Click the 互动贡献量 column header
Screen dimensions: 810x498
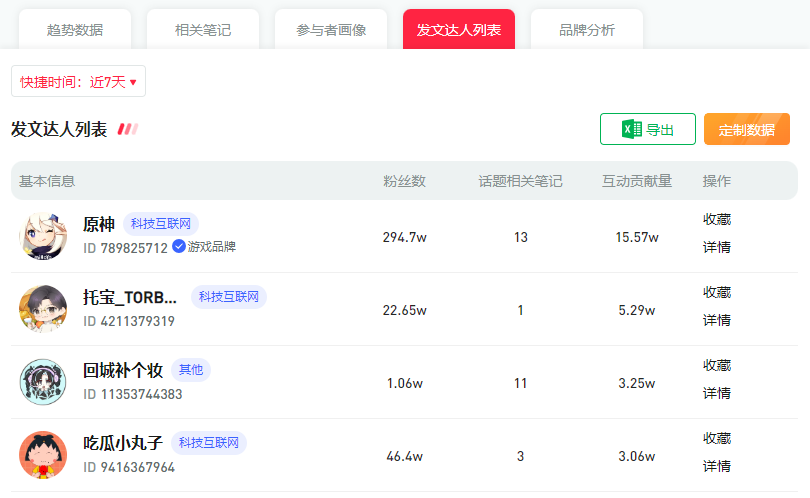(637, 181)
